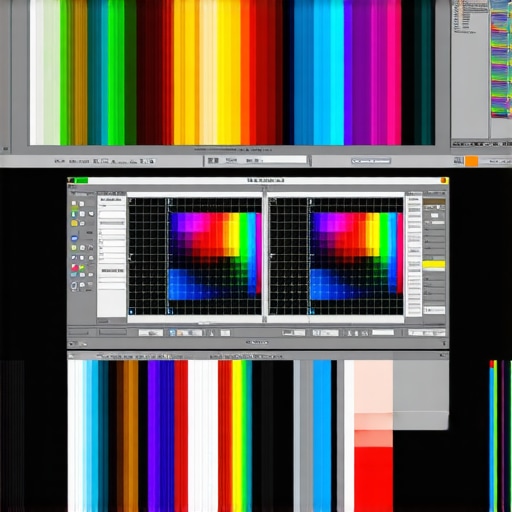Select the blue rounded icon in tool palette
This screenshot has width=512, height=512.
coord(74,238)
